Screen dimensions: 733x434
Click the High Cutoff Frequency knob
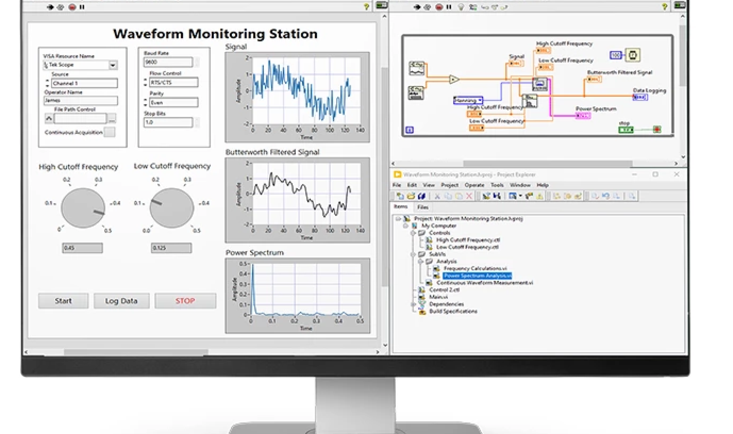point(83,208)
